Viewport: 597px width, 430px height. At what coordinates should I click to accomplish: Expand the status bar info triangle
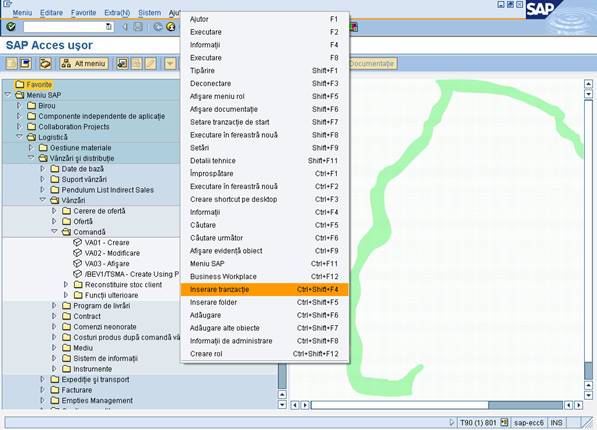coord(452,422)
